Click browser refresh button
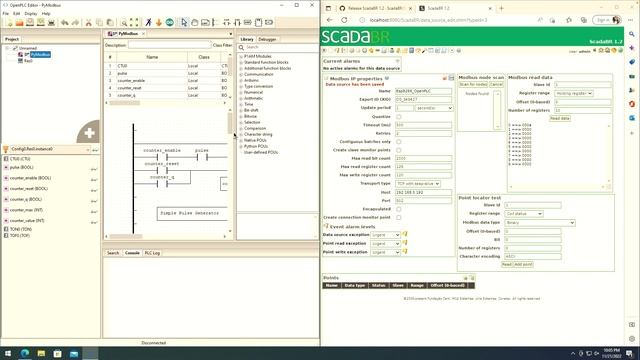The image size is (640, 360). (344, 20)
